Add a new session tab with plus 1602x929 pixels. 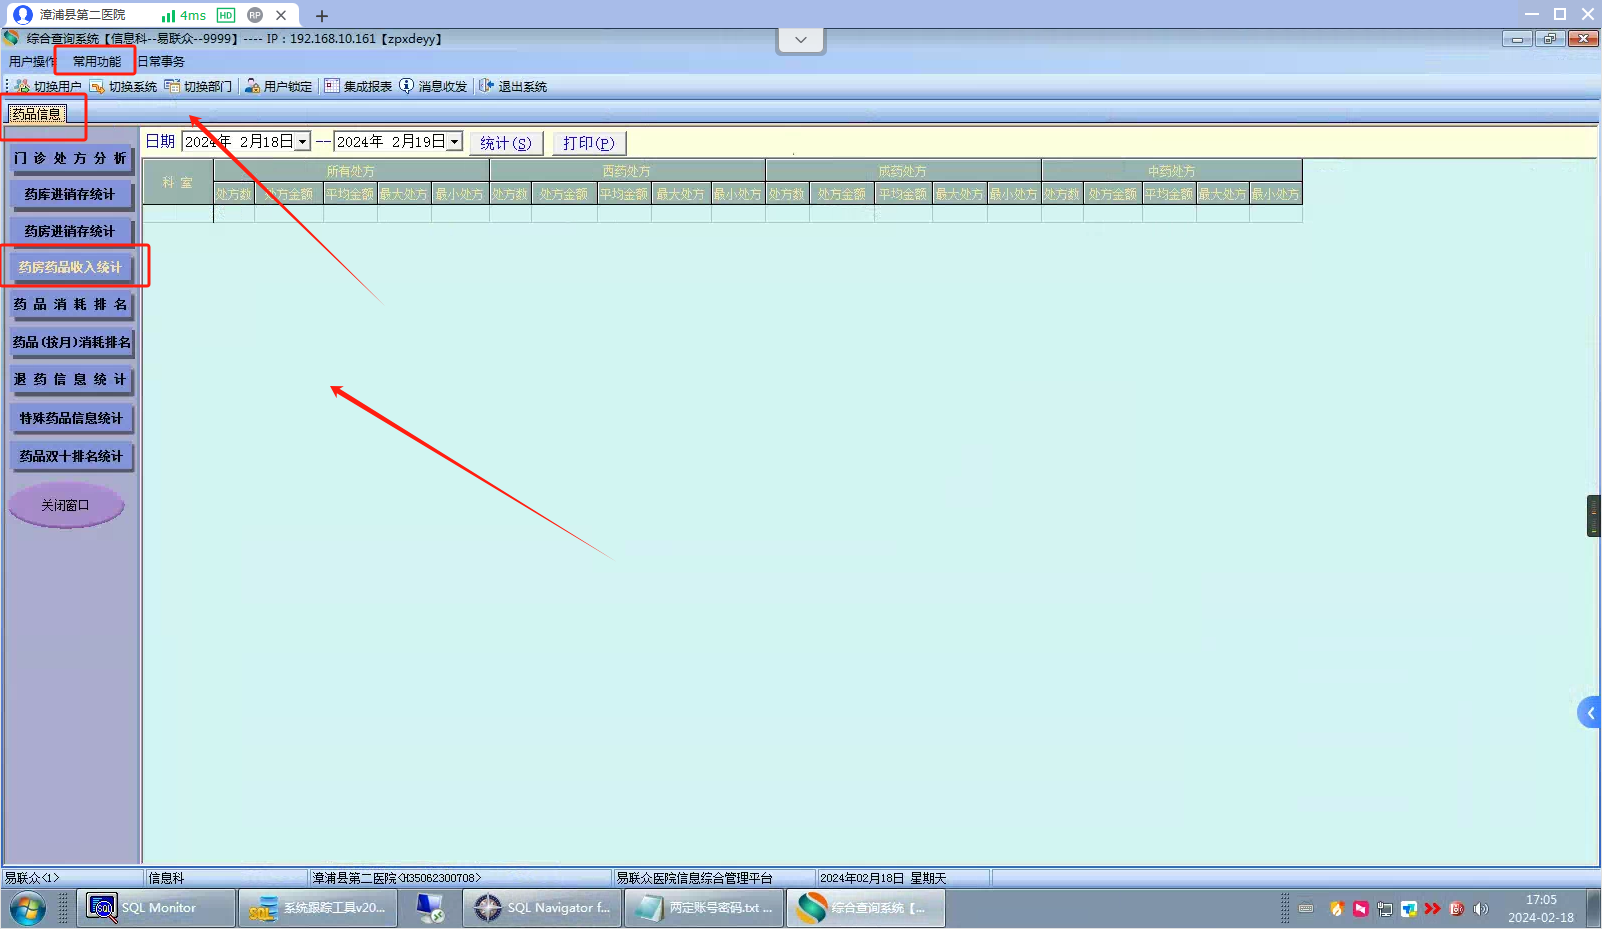(x=322, y=16)
